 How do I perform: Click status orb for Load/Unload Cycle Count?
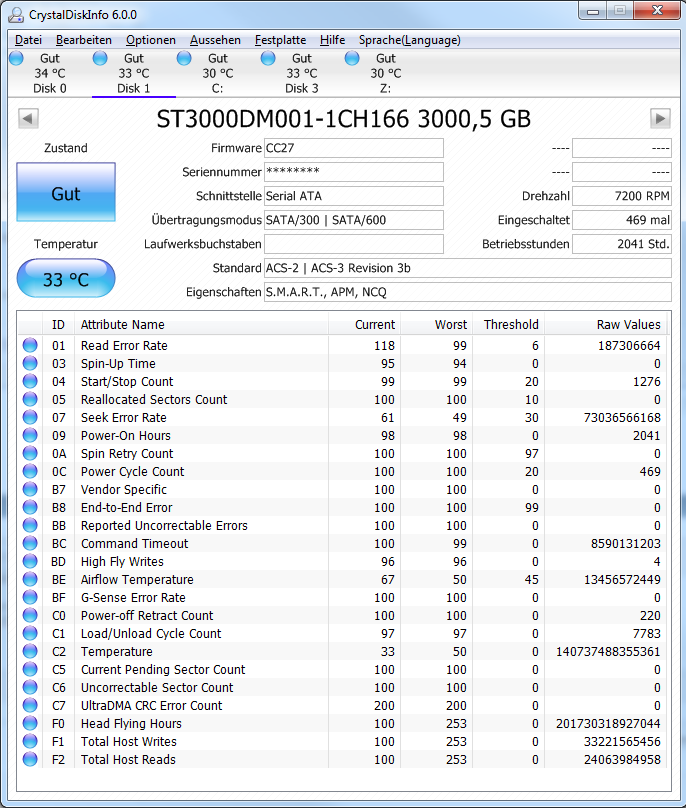pyautogui.click(x=30, y=633)
